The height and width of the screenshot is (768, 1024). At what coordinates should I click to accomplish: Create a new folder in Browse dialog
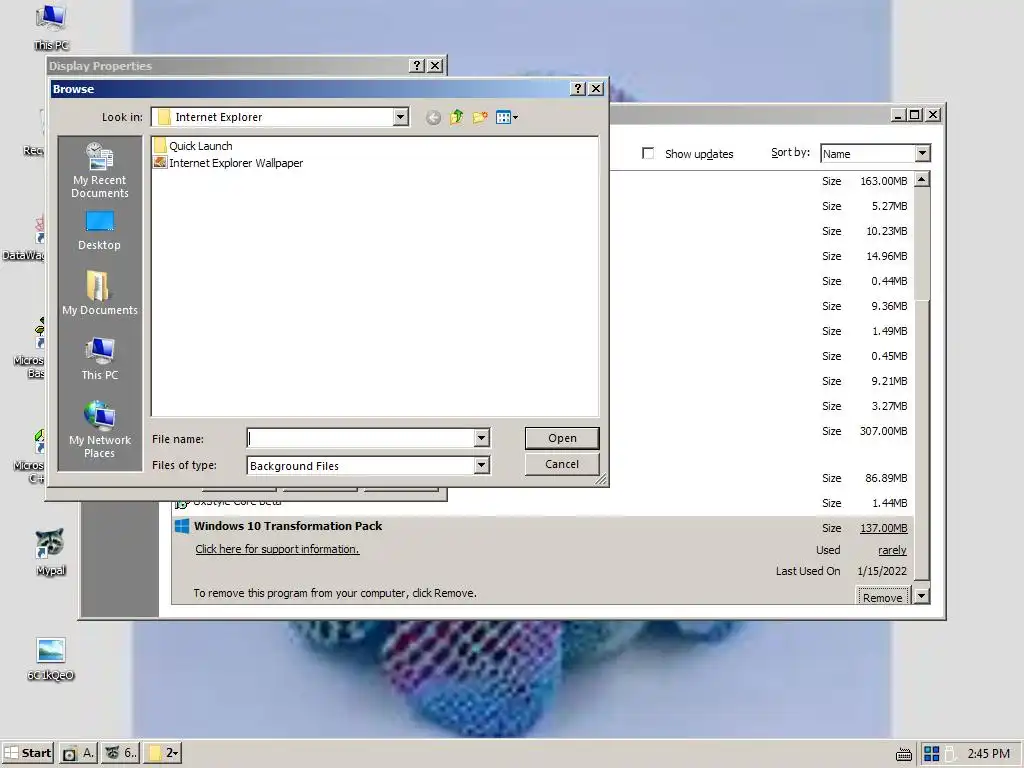pos(480,117)
